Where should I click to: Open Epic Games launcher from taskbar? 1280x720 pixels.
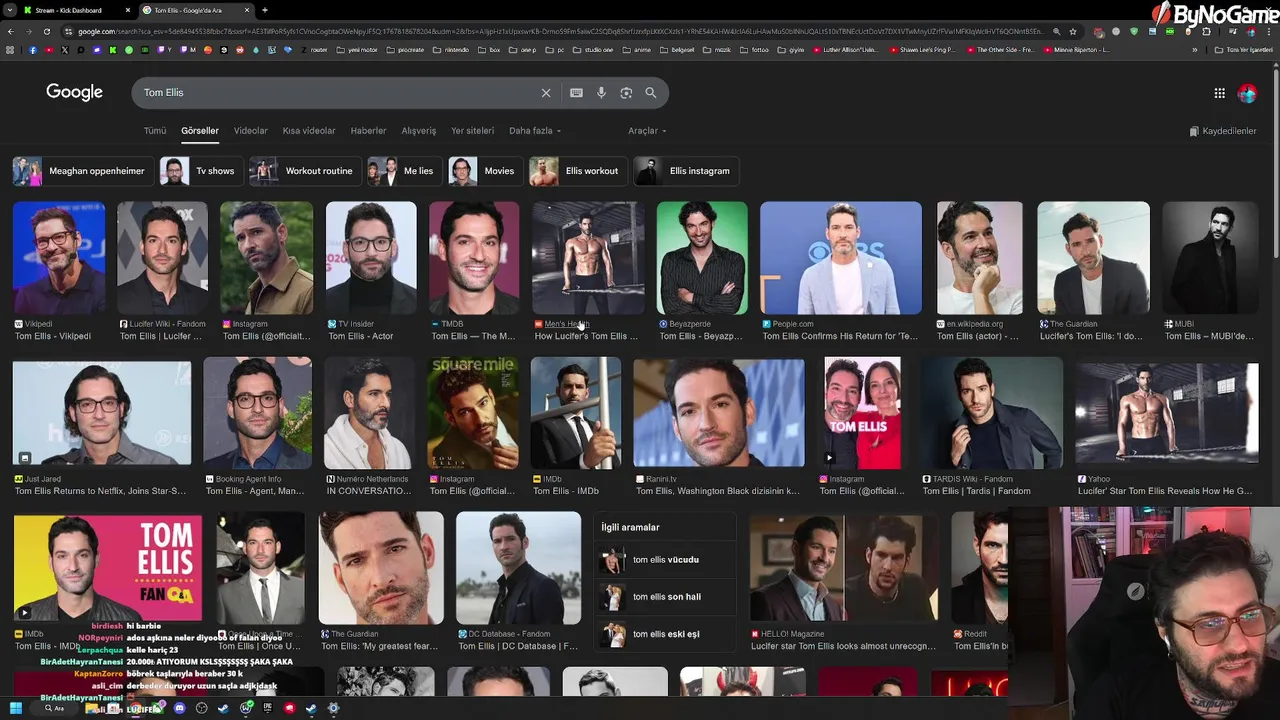click(267, 708)
